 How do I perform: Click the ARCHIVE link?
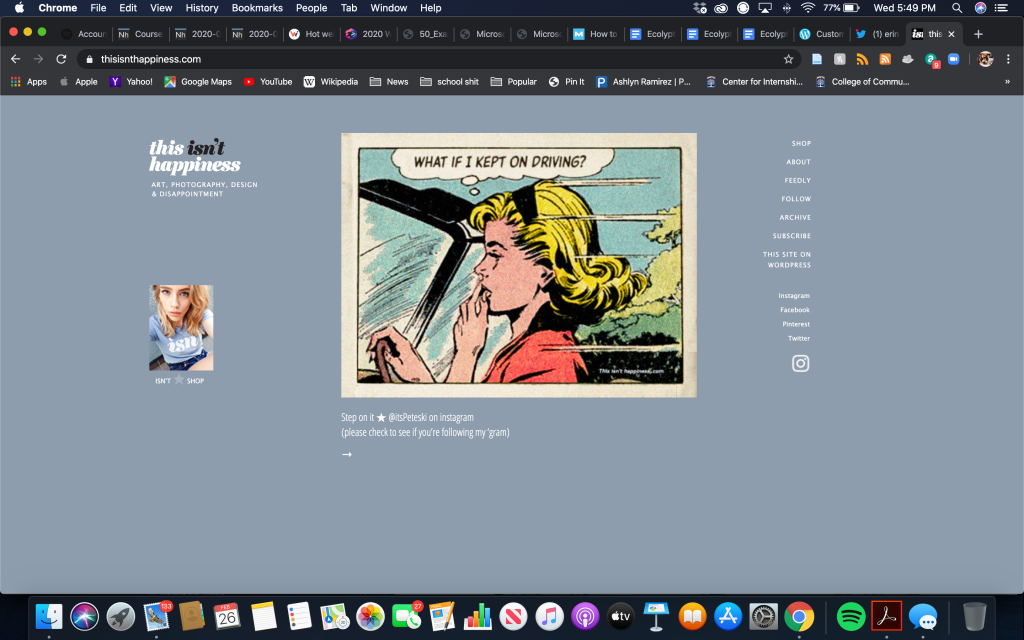(x=795, y=217)
